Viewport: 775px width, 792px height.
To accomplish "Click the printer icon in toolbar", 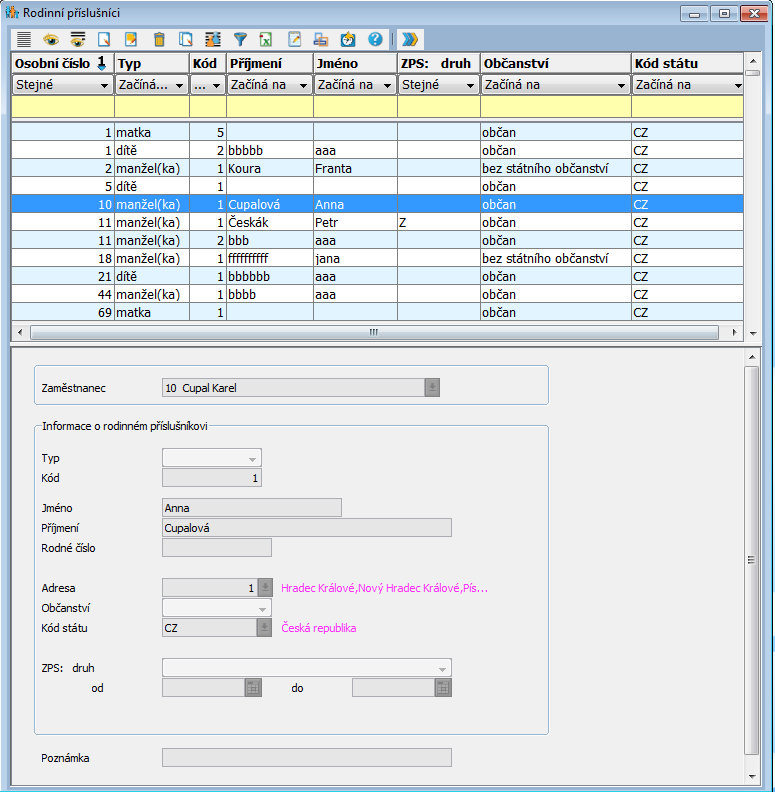I will point(321,39).
